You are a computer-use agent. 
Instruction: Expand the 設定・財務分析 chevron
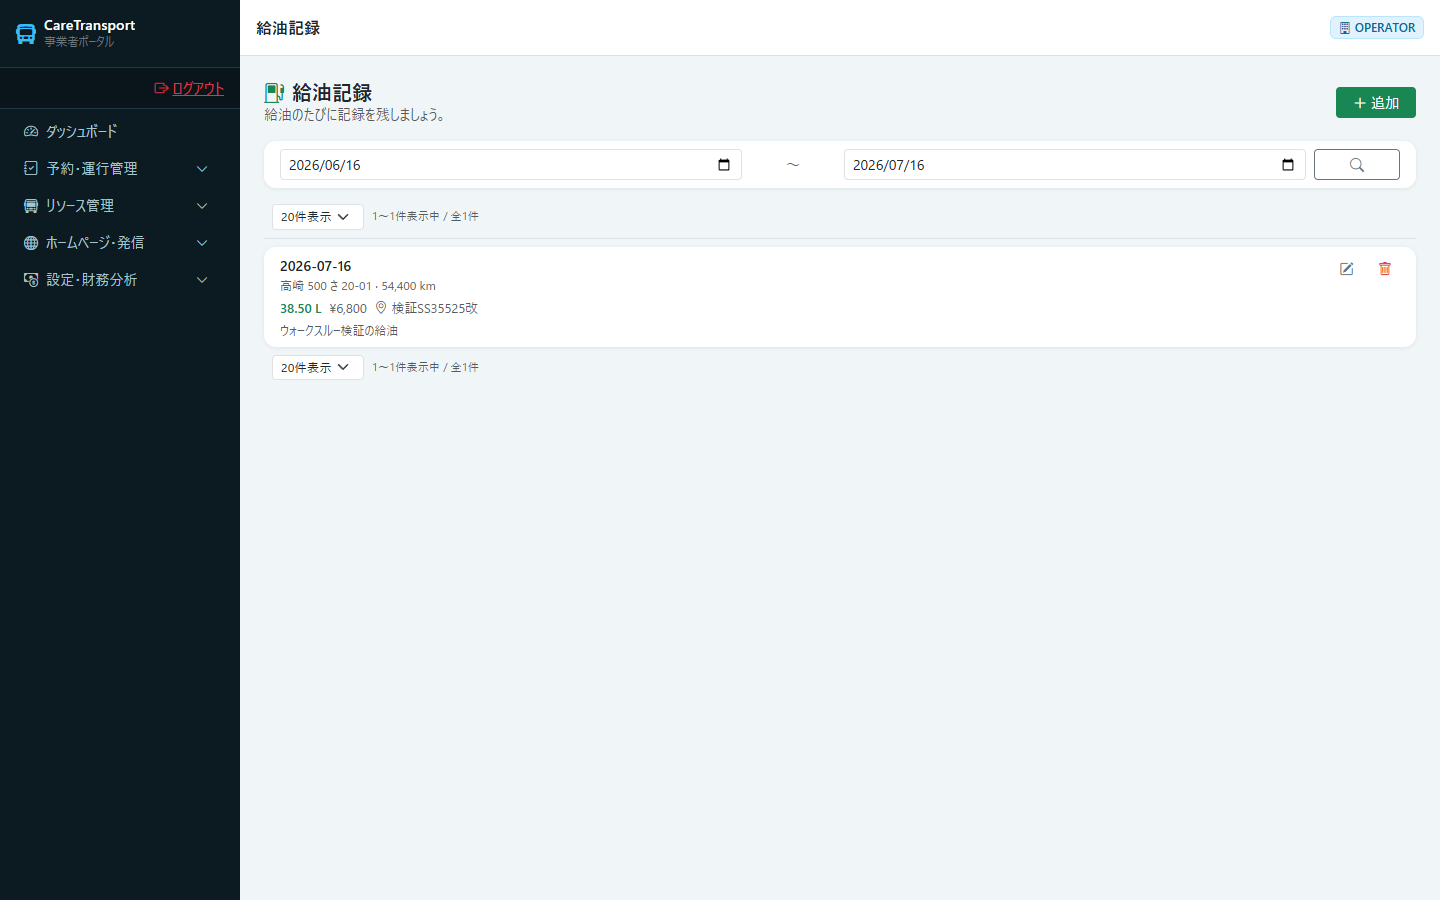point(202,280)
